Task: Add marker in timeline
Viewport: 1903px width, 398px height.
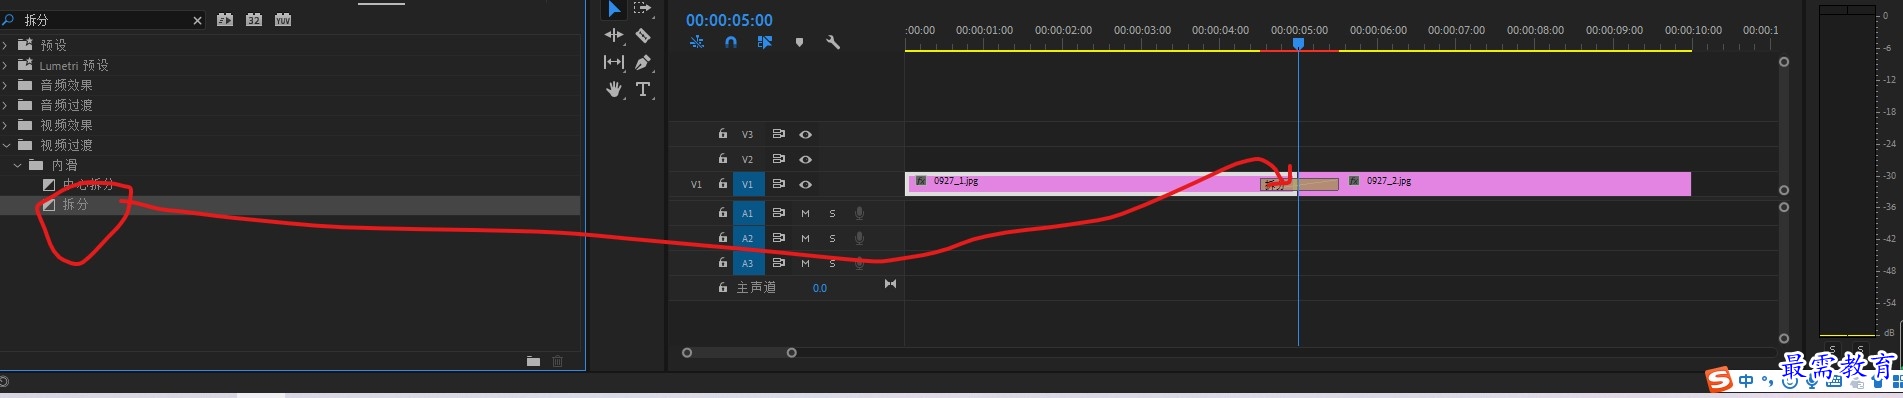Action: [799, 42]
